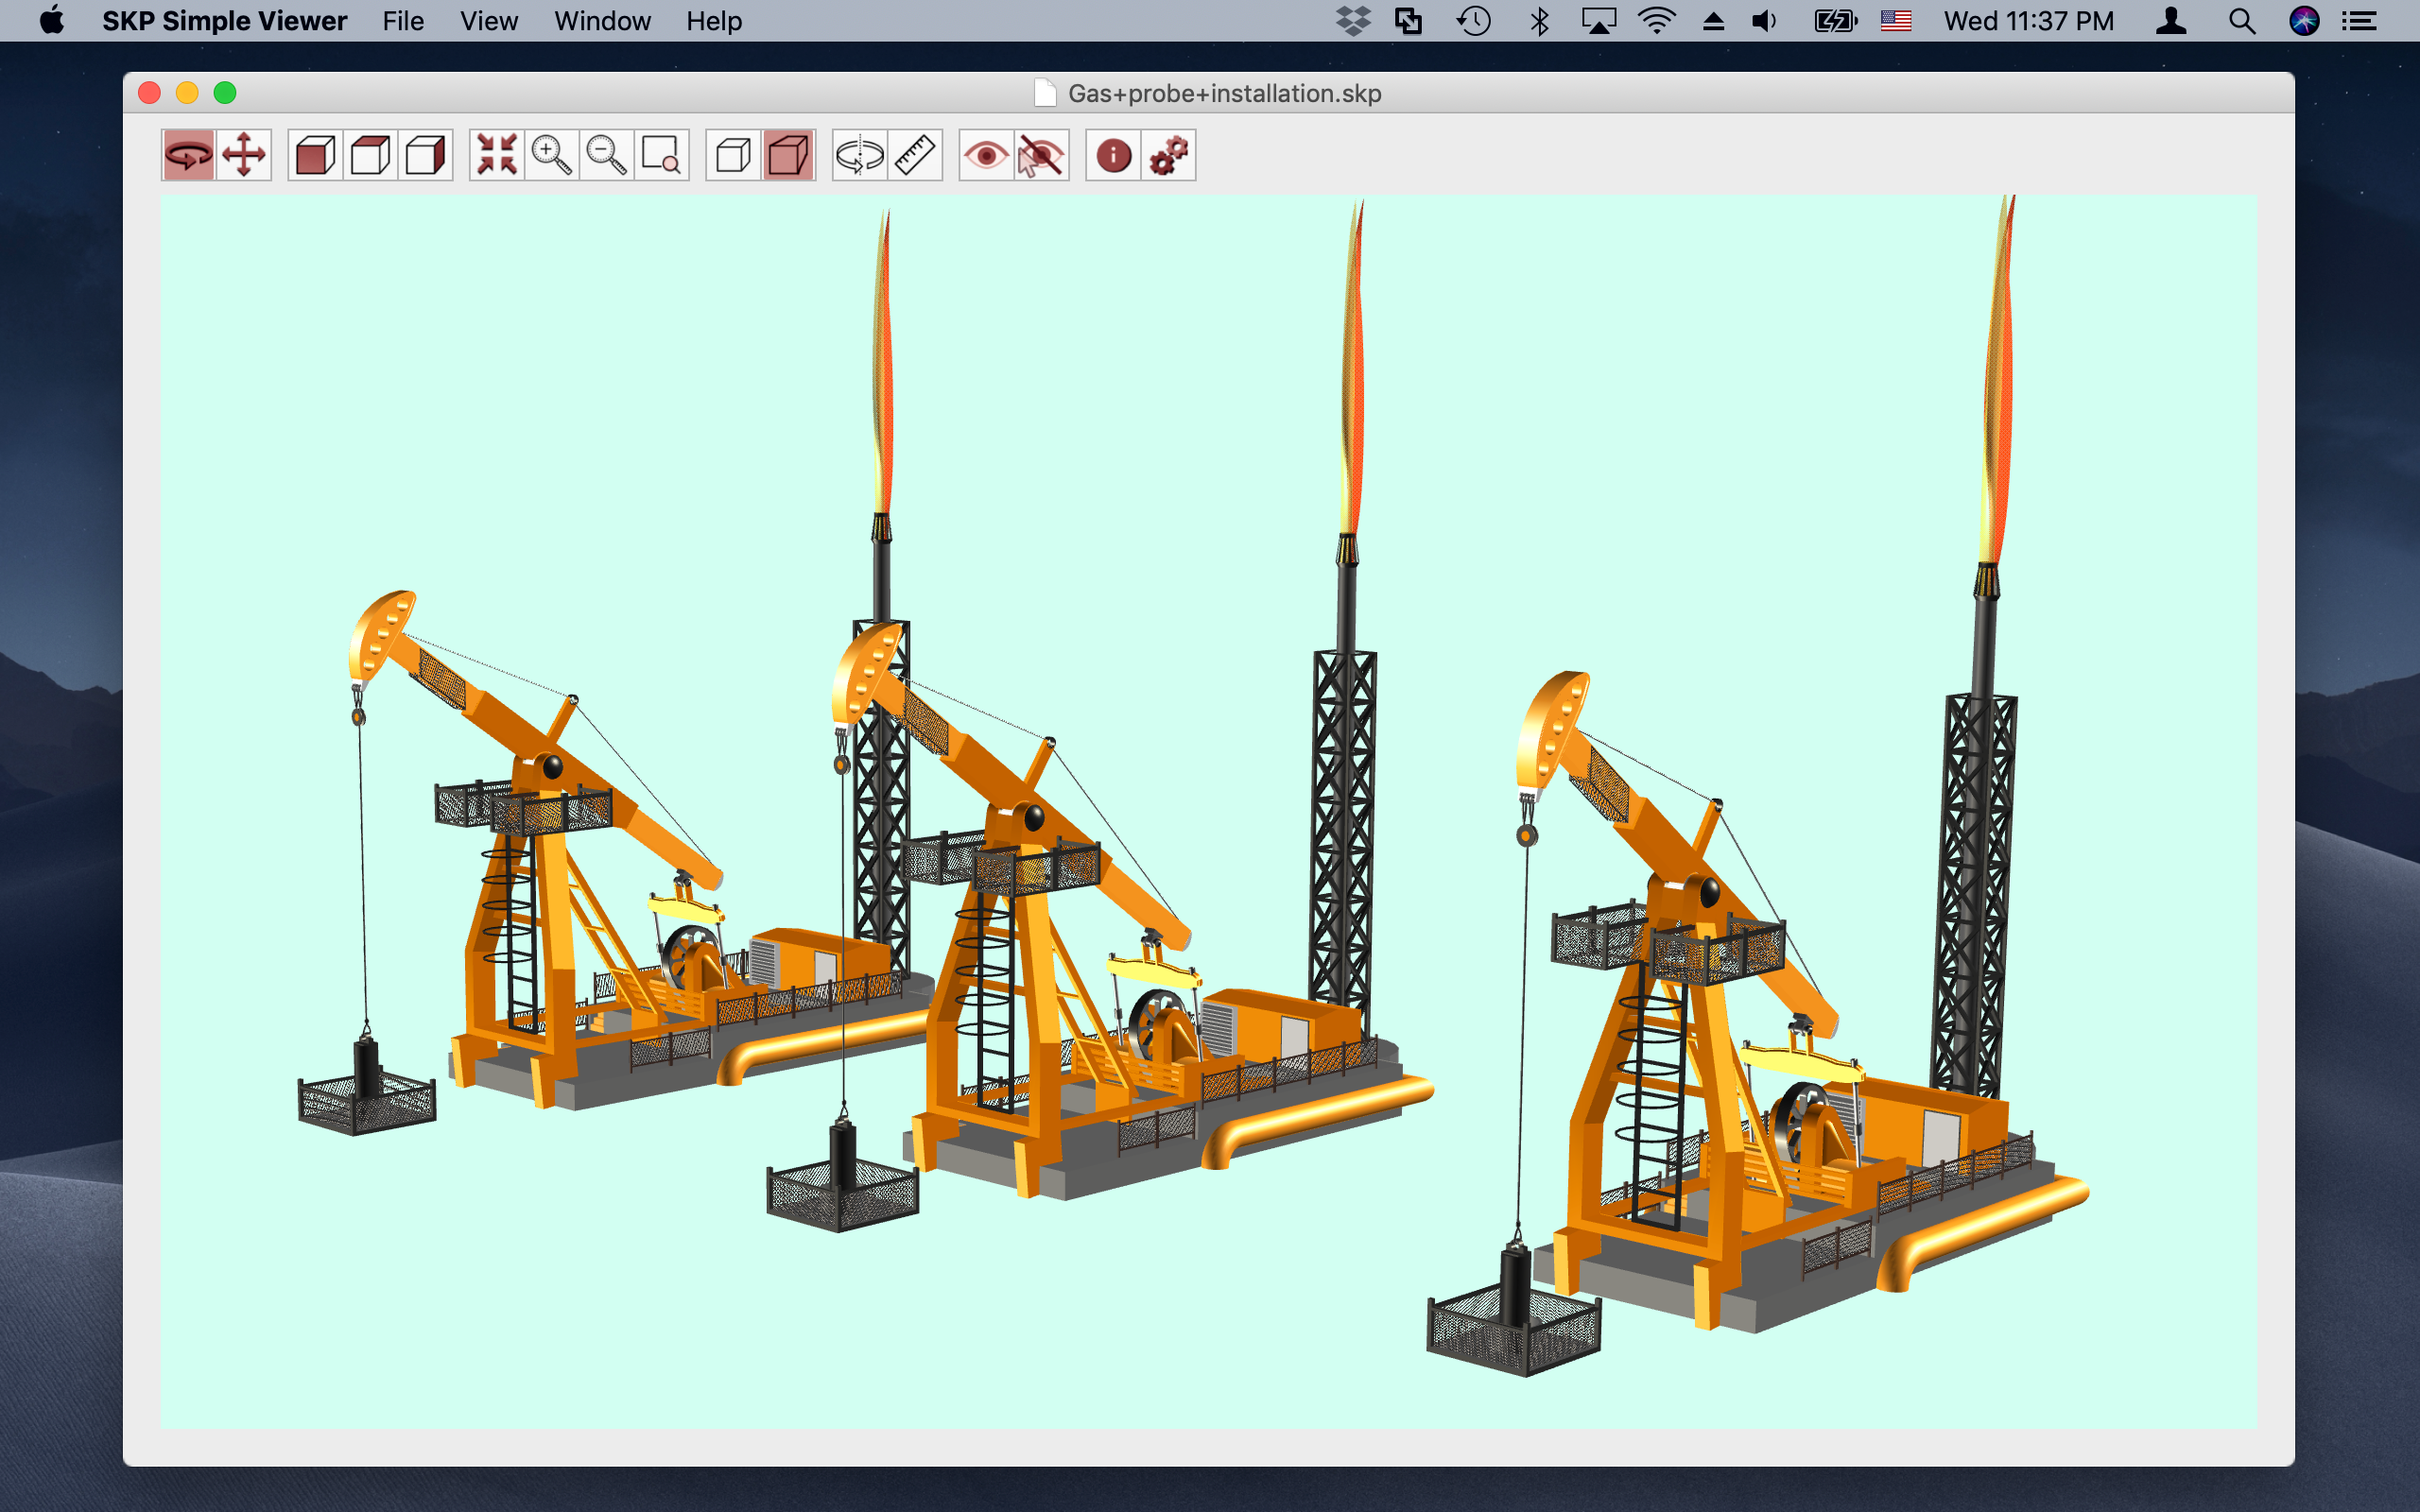Switch to right side view cube
The image size is (2420, 1512).
[x=425, y=155]
